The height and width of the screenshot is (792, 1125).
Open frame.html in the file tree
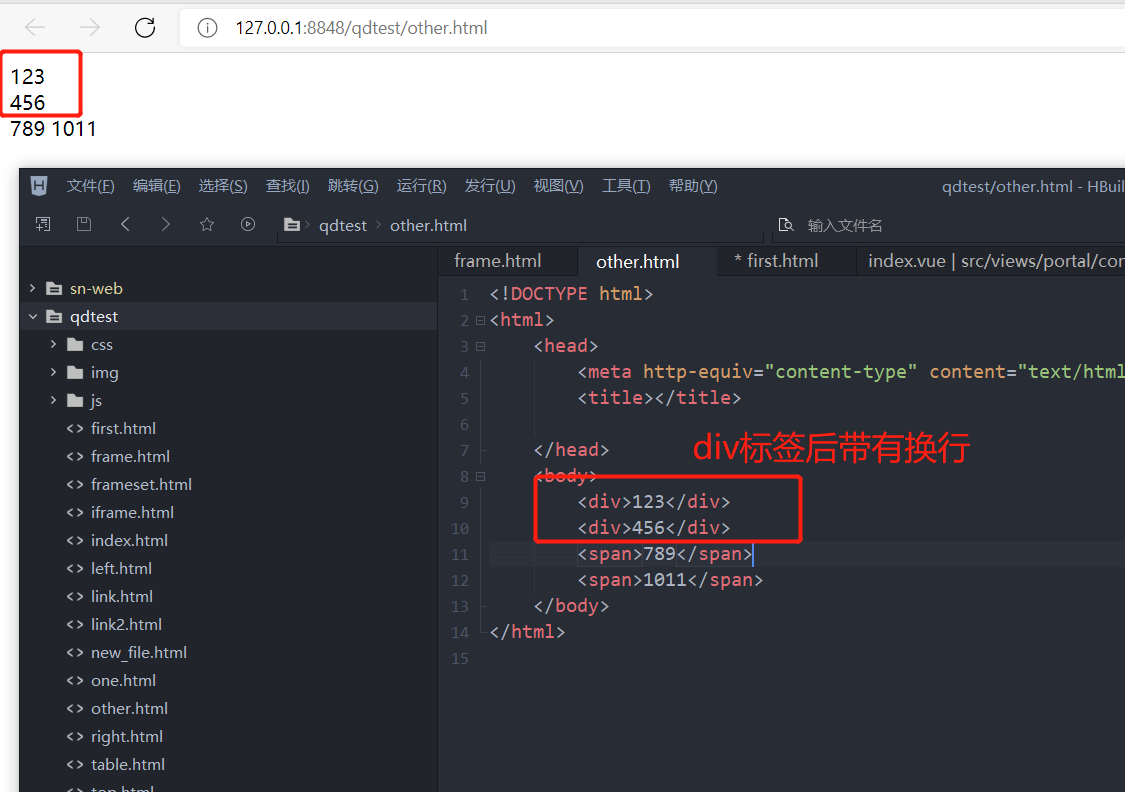(x=130, y=456)
